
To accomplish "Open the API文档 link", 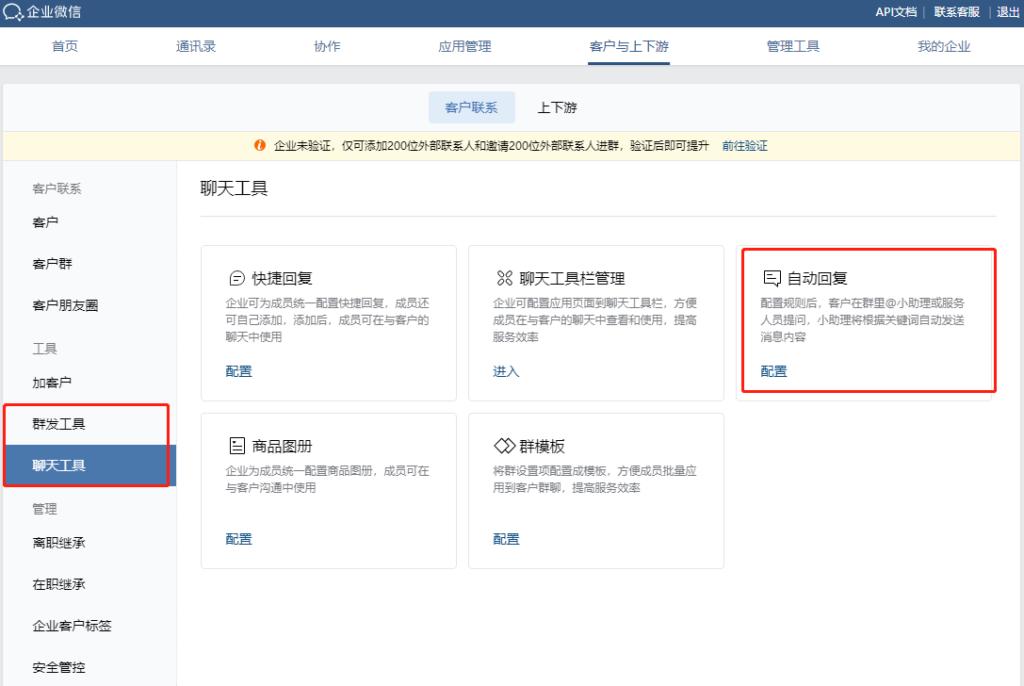I will (894, 13).
